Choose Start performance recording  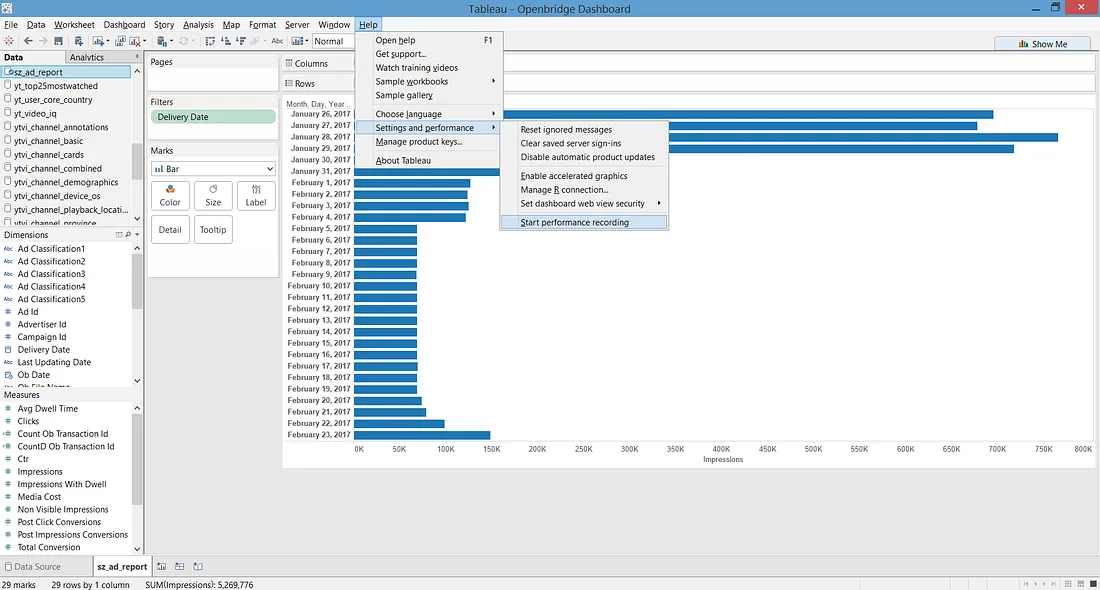584,222
